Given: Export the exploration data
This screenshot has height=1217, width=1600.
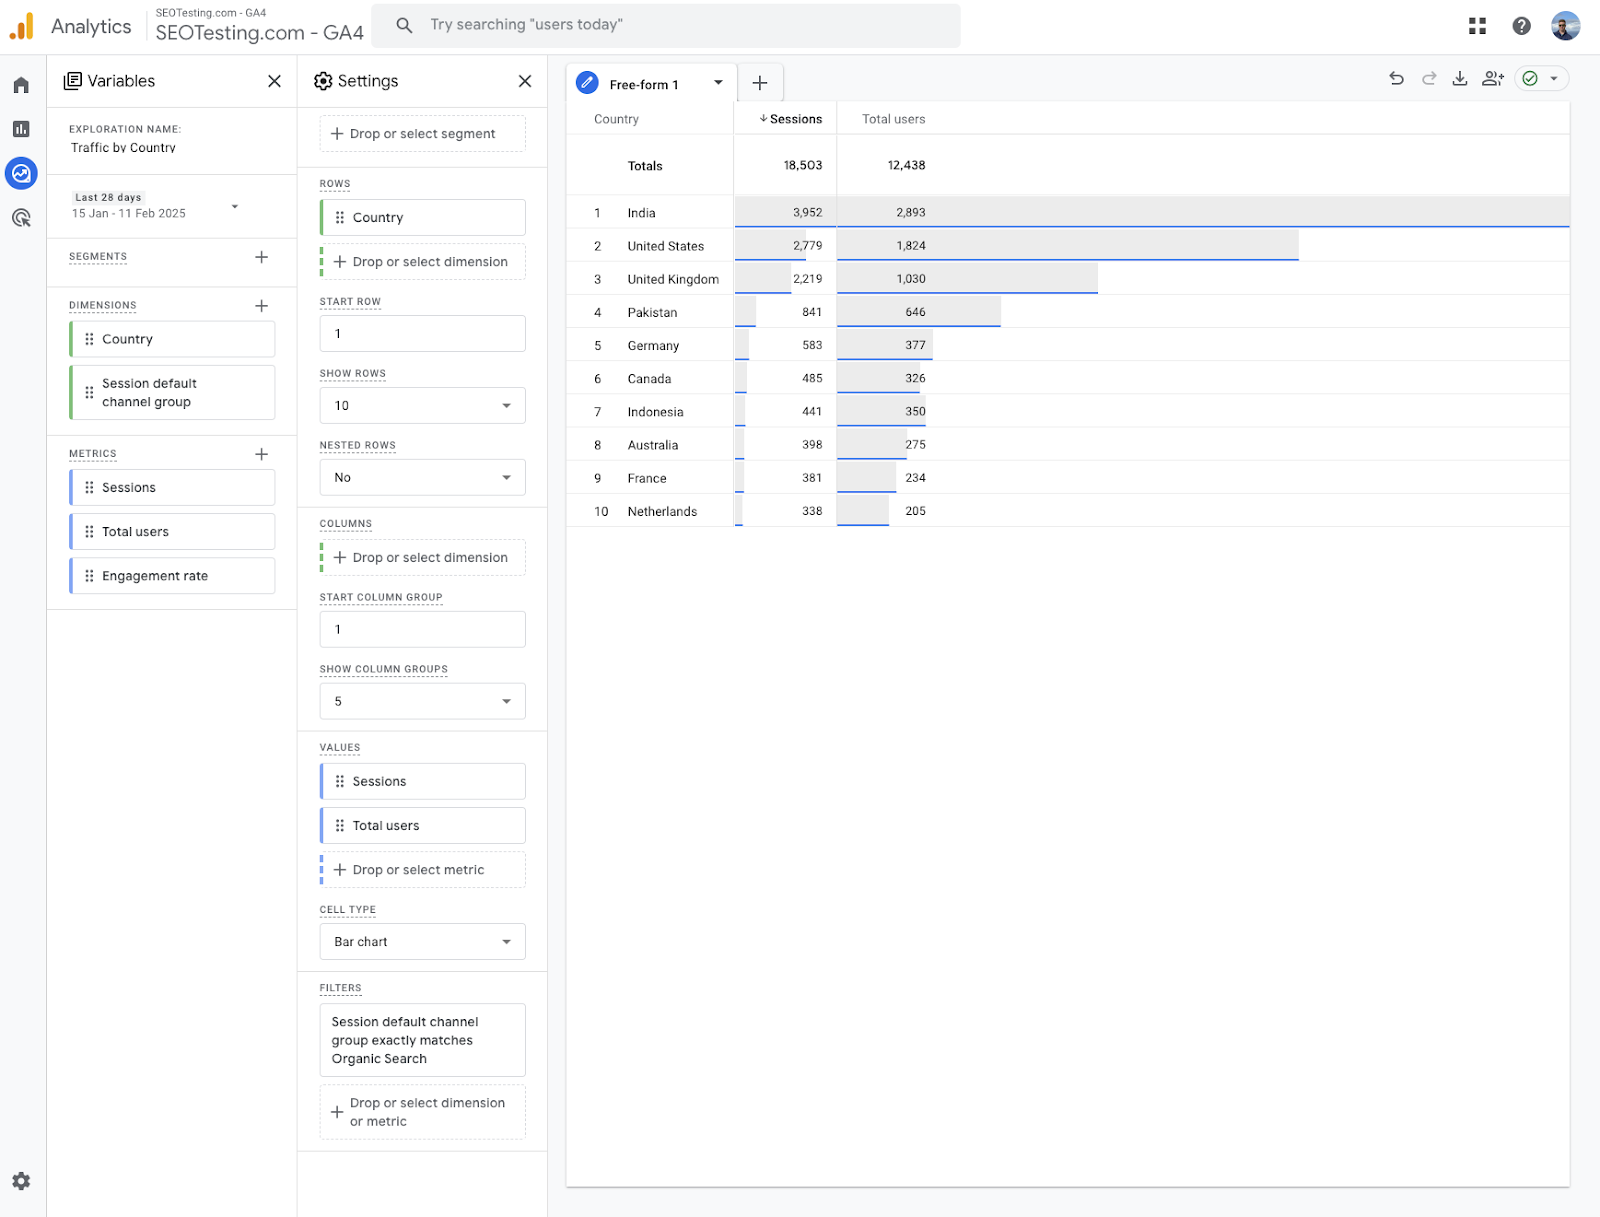Looking at the screenshot, I should (x=1460, y=78).
